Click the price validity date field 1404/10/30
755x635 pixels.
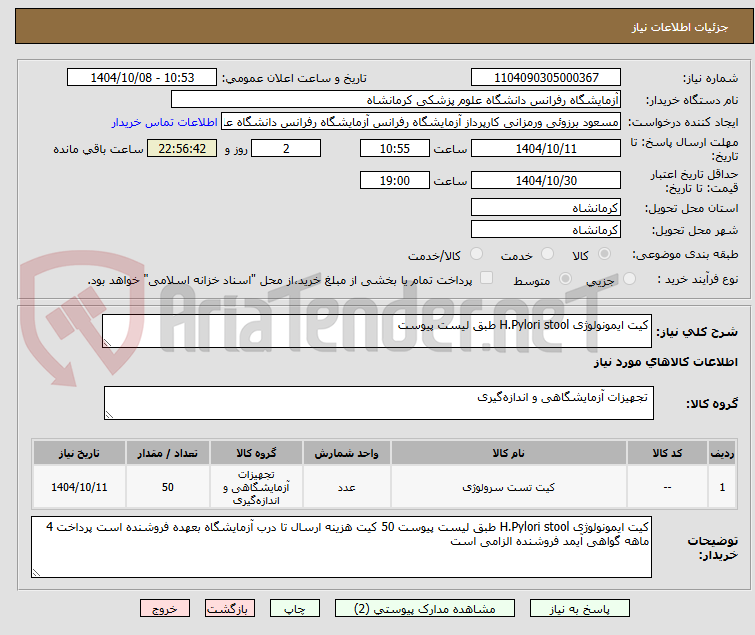[x=546, y=180]
